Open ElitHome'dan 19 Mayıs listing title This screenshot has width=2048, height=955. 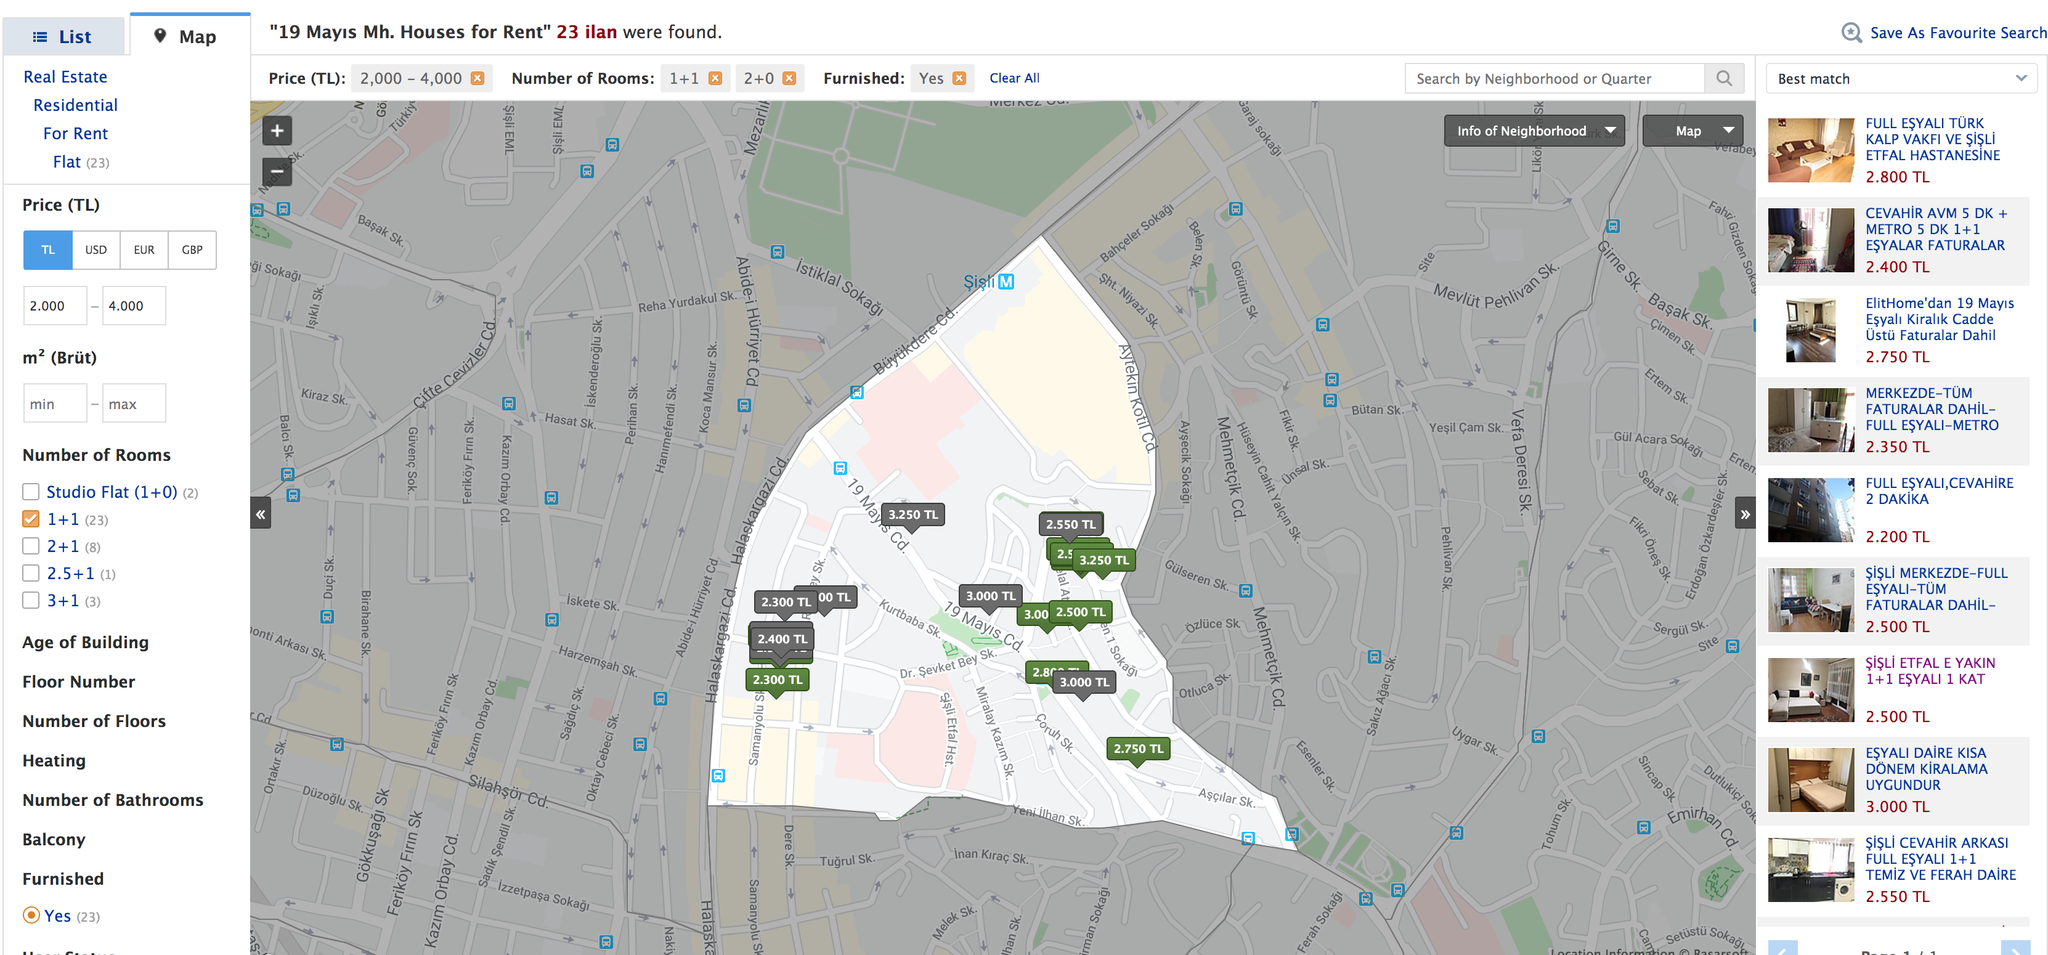point(1939,319)
